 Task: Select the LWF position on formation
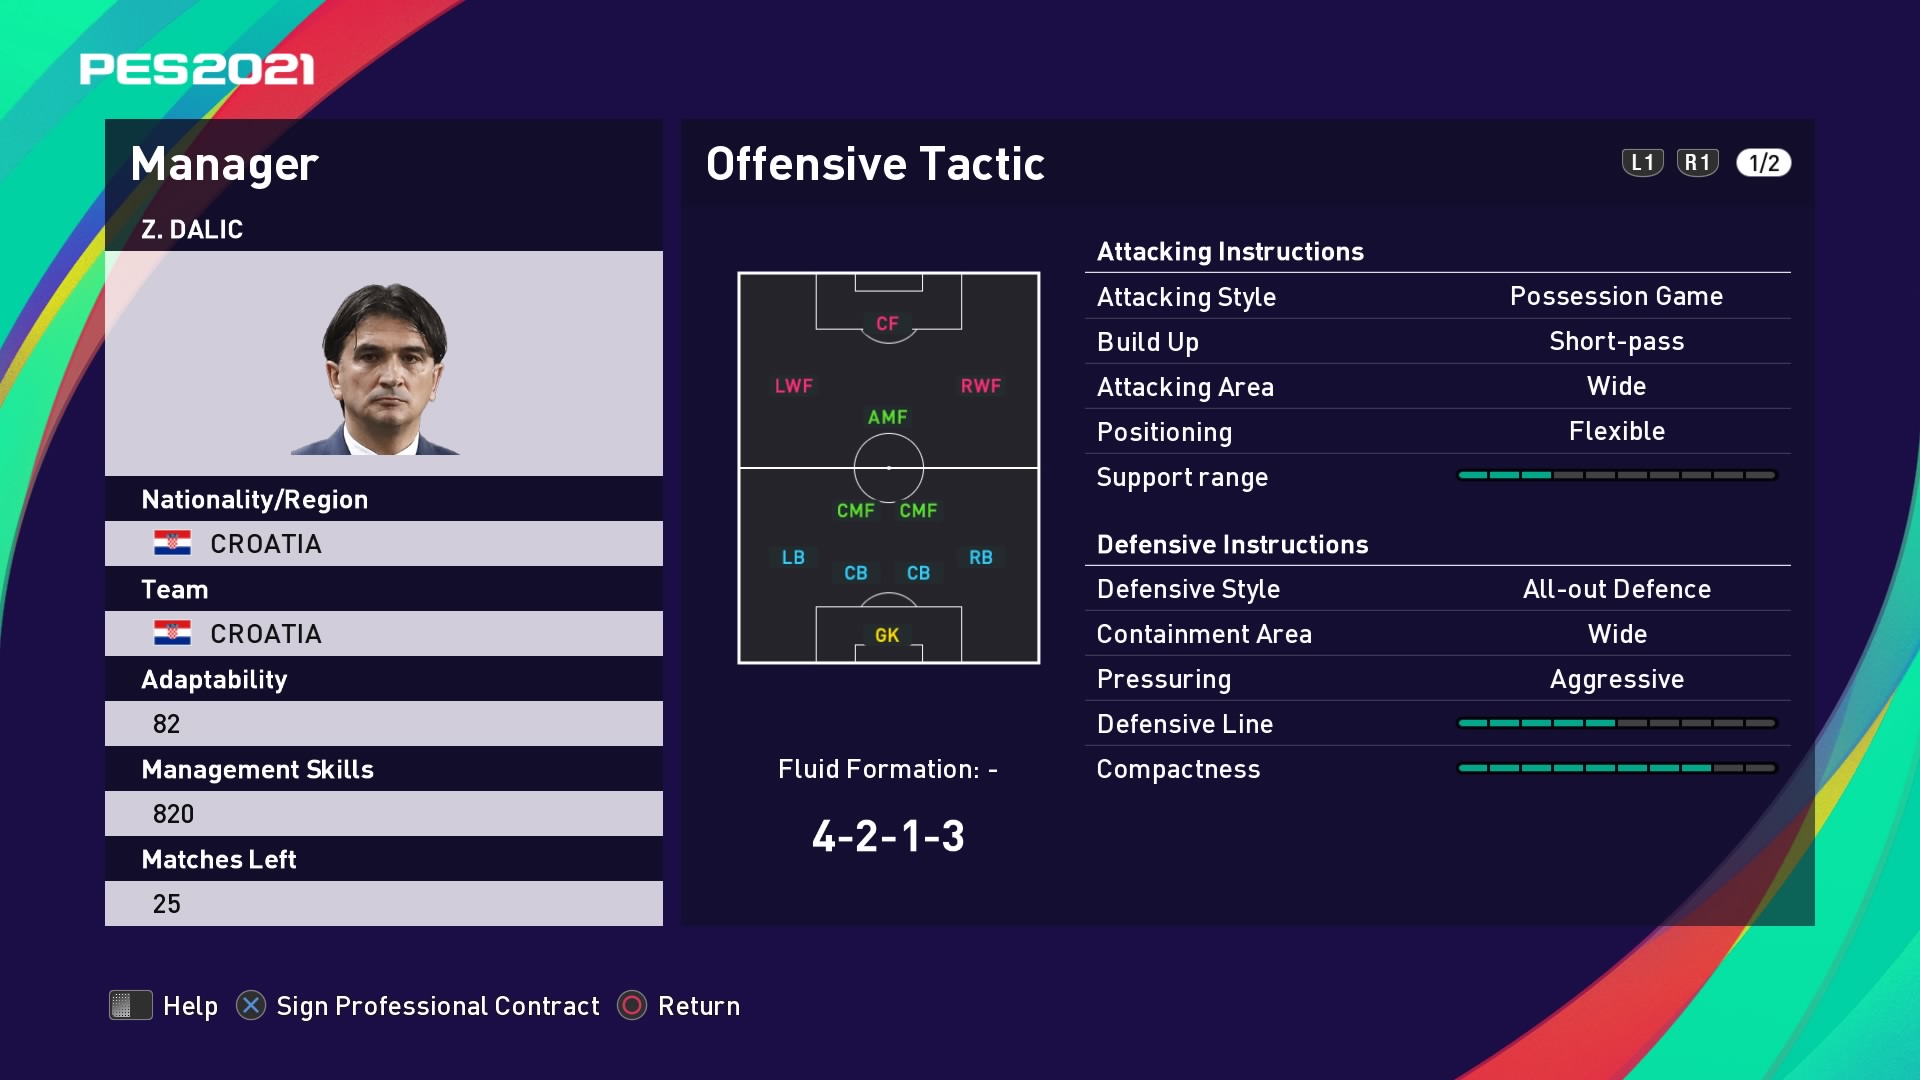(x=793, y=385)
